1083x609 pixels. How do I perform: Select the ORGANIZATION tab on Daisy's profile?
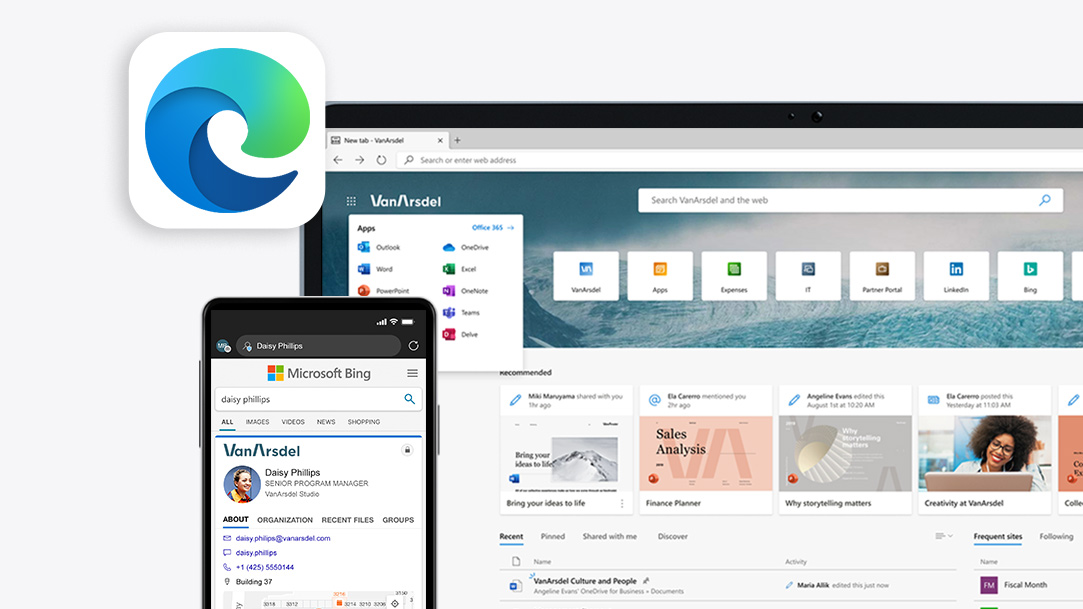[285, 520]
